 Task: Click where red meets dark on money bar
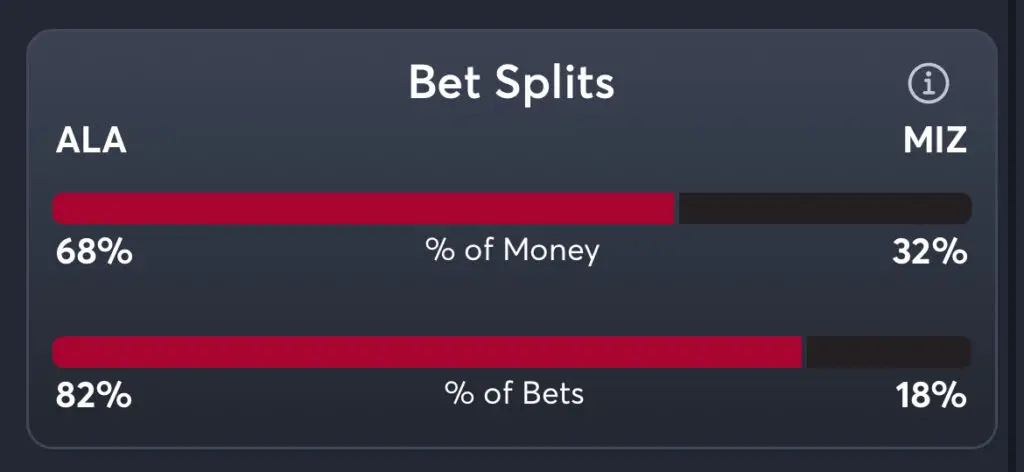pos(678,208)
